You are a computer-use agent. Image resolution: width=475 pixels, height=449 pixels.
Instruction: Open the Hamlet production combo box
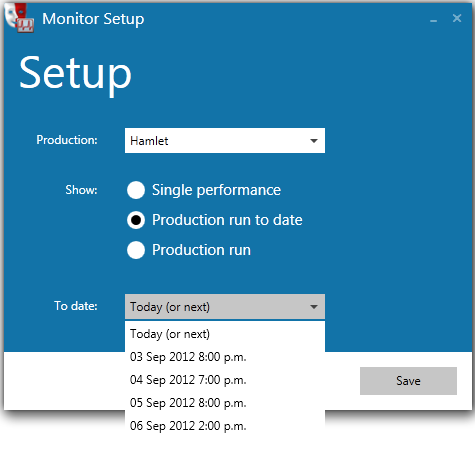click(225, 141)
